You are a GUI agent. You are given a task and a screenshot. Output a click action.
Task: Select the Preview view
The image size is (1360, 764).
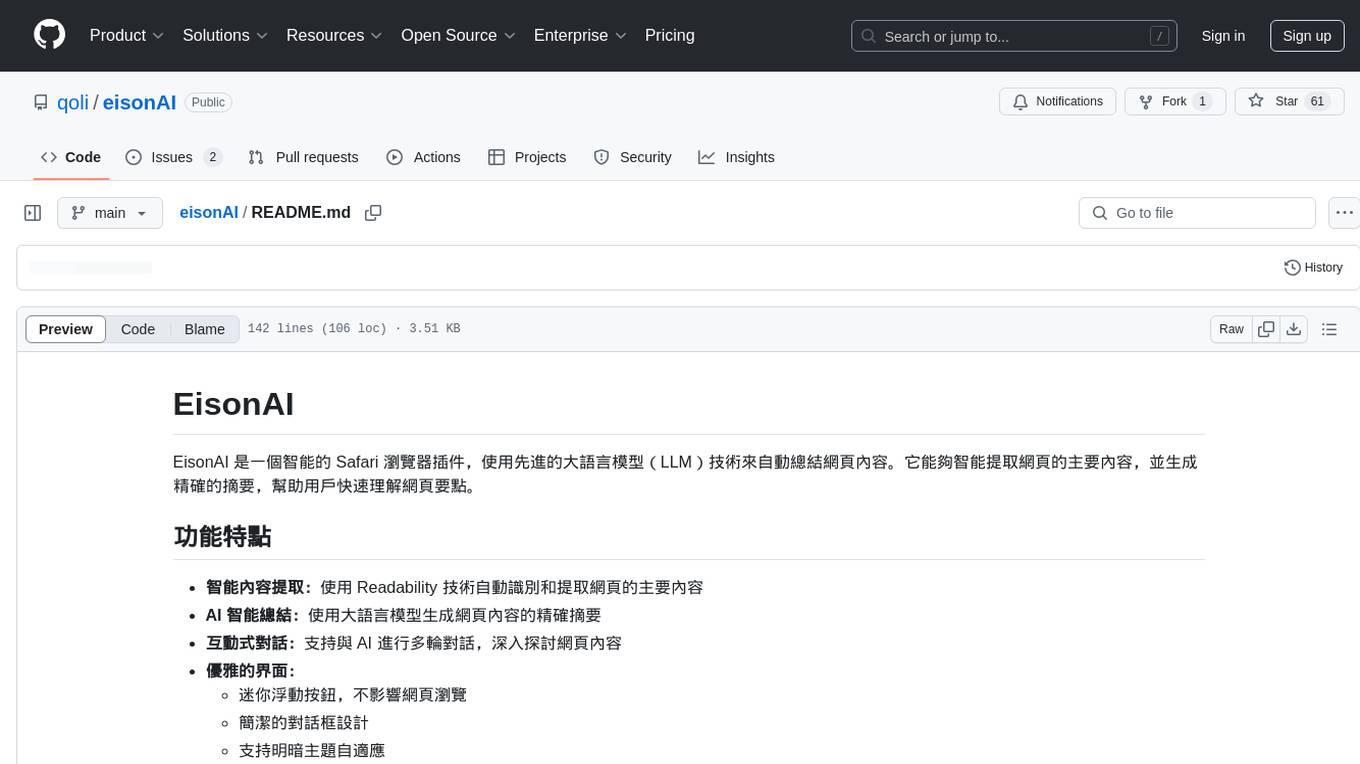click(66, 329)
